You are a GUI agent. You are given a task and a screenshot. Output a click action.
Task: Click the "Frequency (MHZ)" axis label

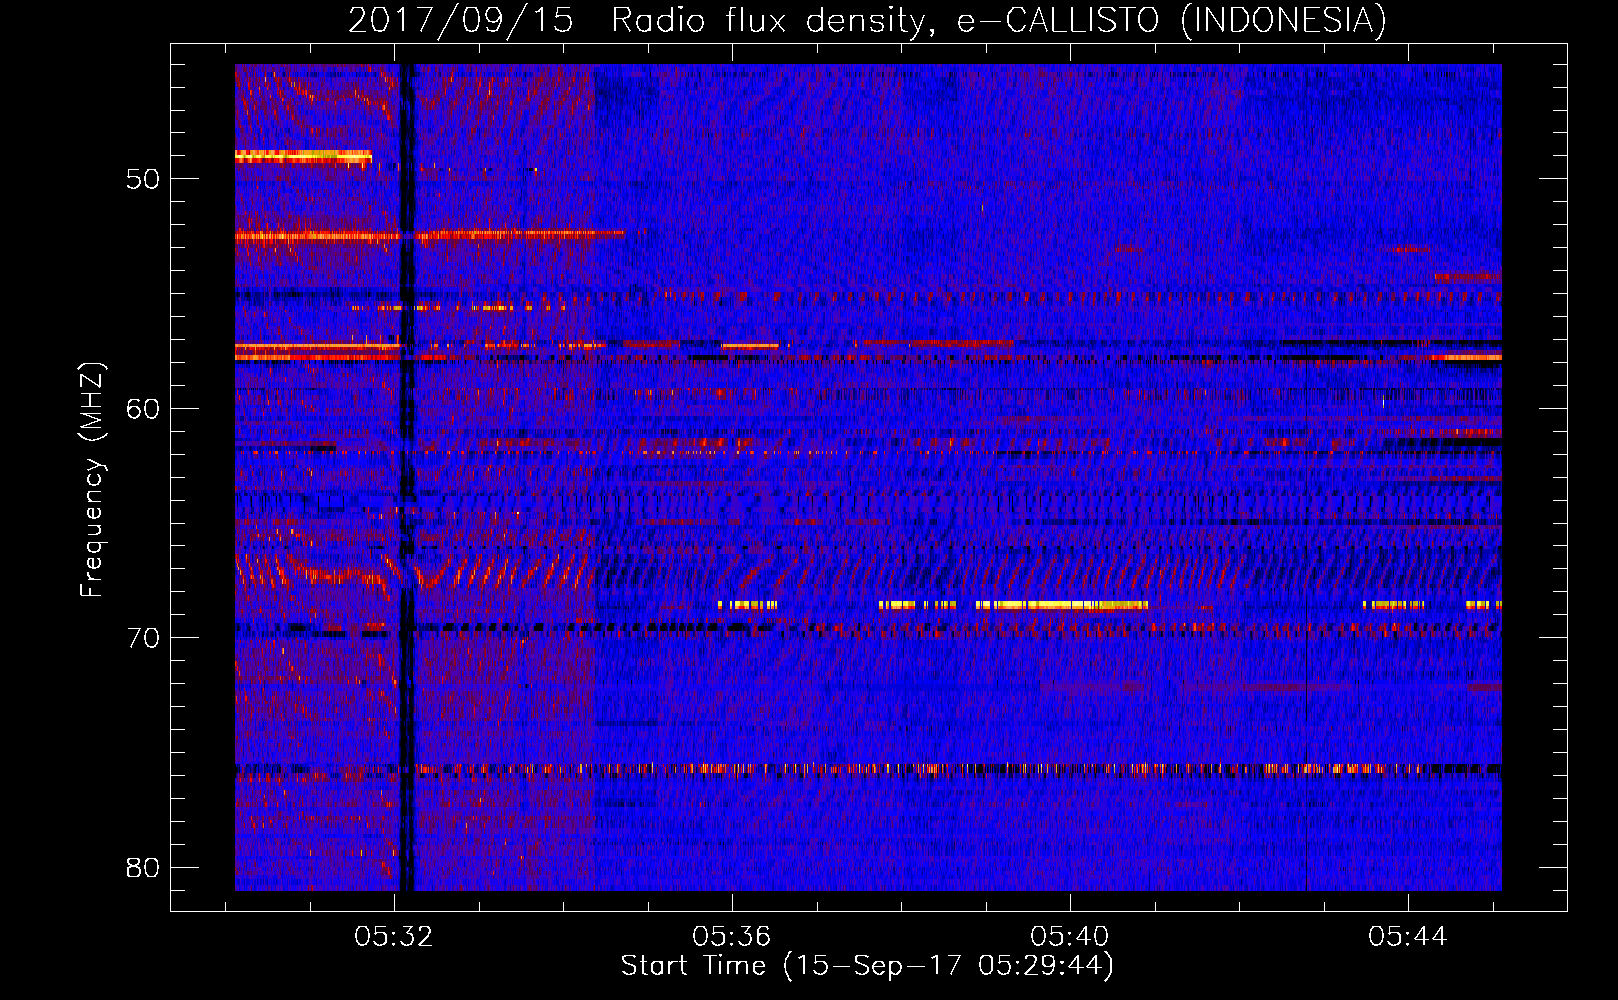coord(92,480)
